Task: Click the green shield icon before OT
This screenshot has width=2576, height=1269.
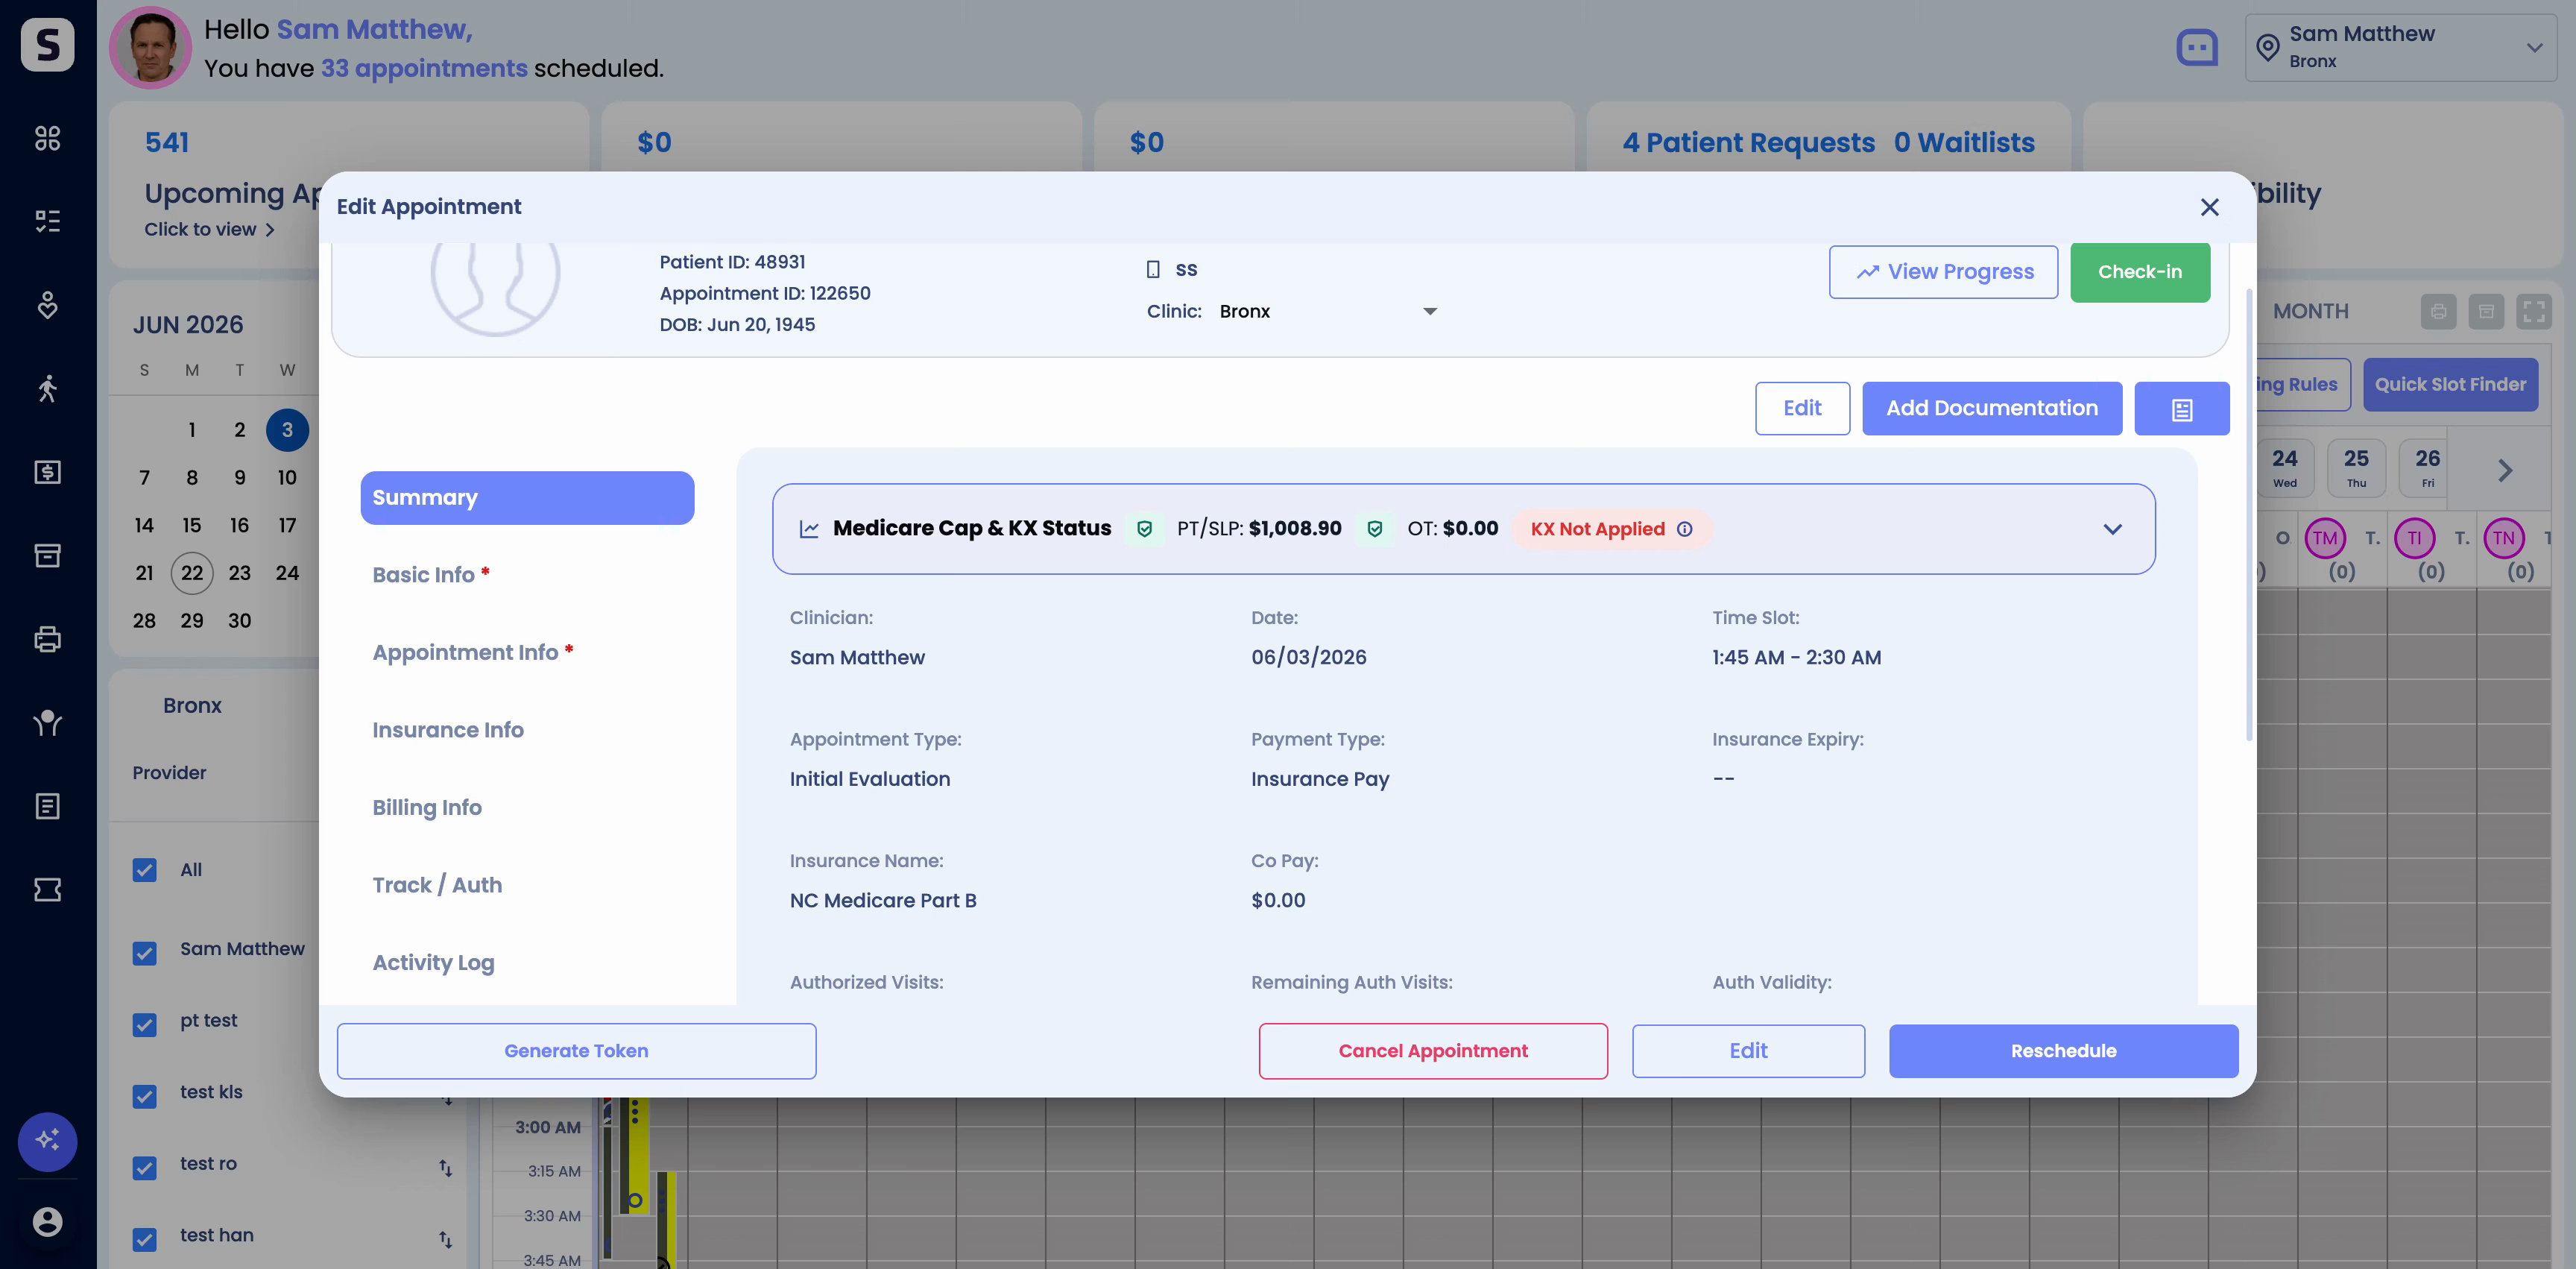Action: [1375, 529]
